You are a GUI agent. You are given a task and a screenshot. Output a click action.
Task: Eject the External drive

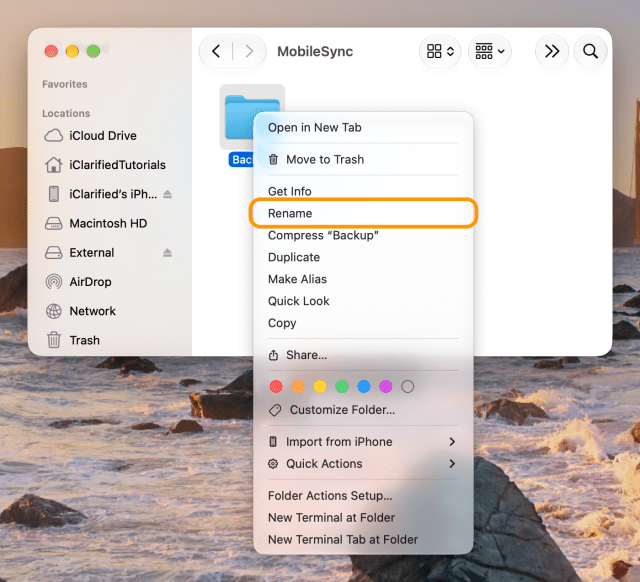coord(167,253)
